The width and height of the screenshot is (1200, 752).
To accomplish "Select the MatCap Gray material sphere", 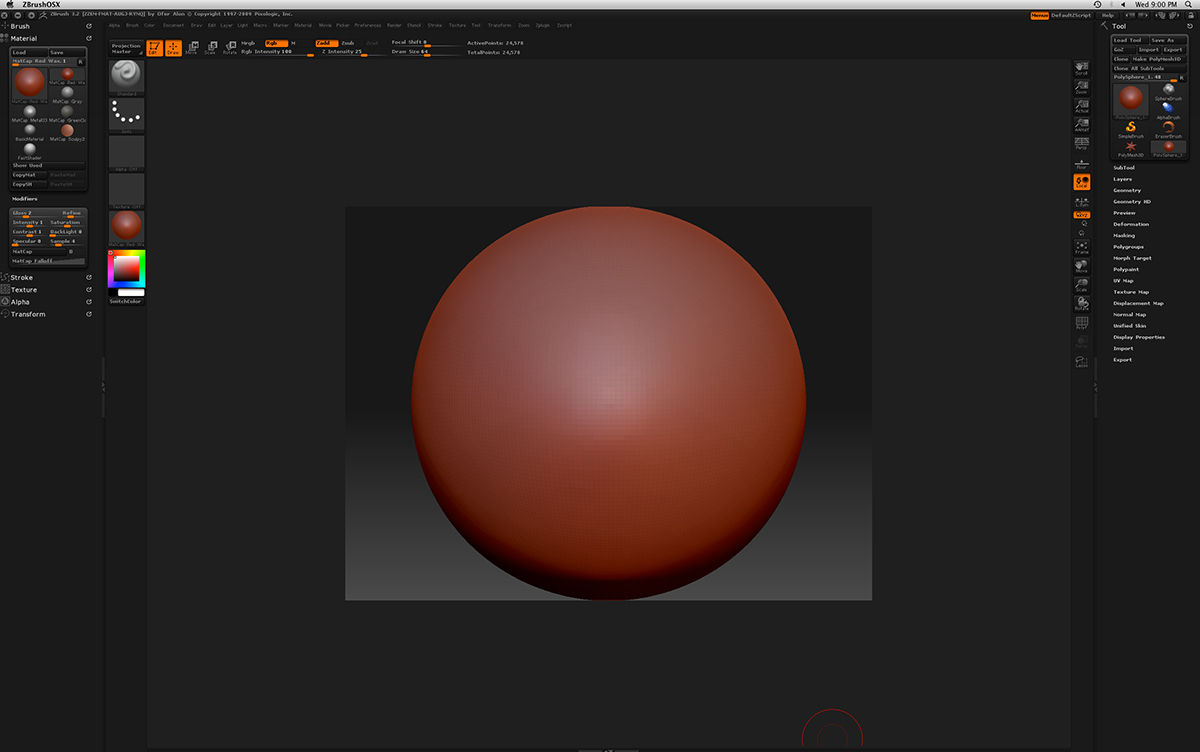I will pyautogui.click(x=68, y=93).
